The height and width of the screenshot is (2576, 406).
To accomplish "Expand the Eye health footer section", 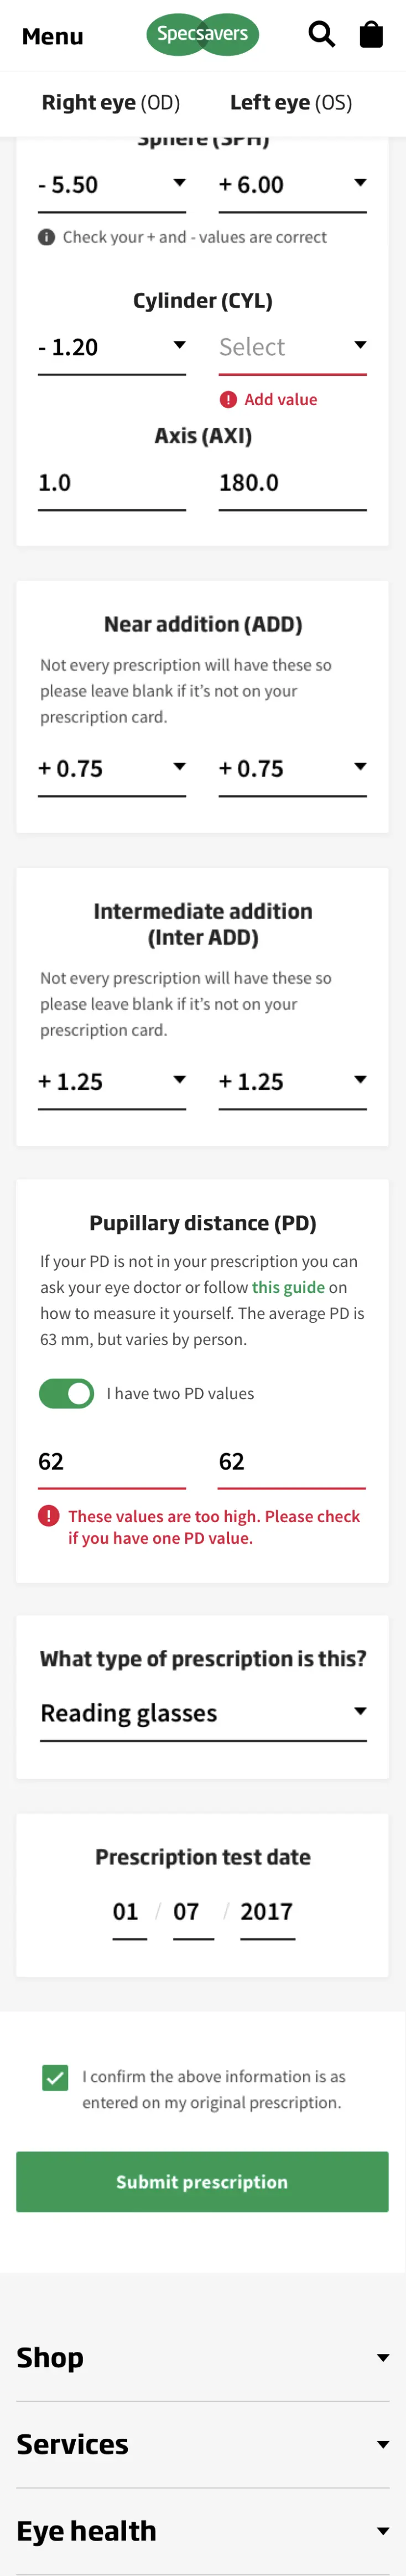I will 203,2530.
